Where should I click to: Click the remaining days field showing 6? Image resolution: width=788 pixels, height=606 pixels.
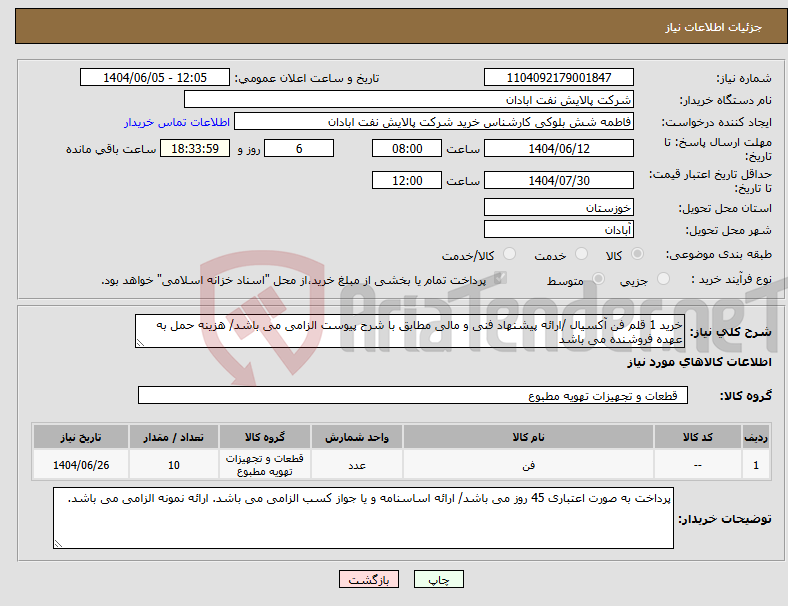[x=299, y=148]
